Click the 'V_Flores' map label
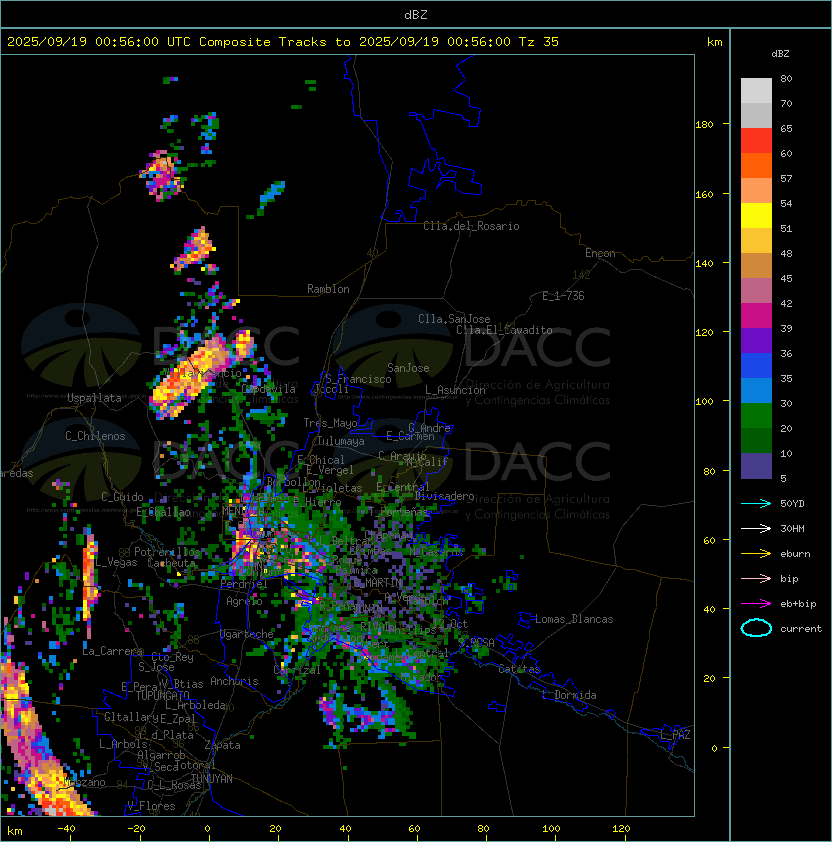 pos(151,806)
